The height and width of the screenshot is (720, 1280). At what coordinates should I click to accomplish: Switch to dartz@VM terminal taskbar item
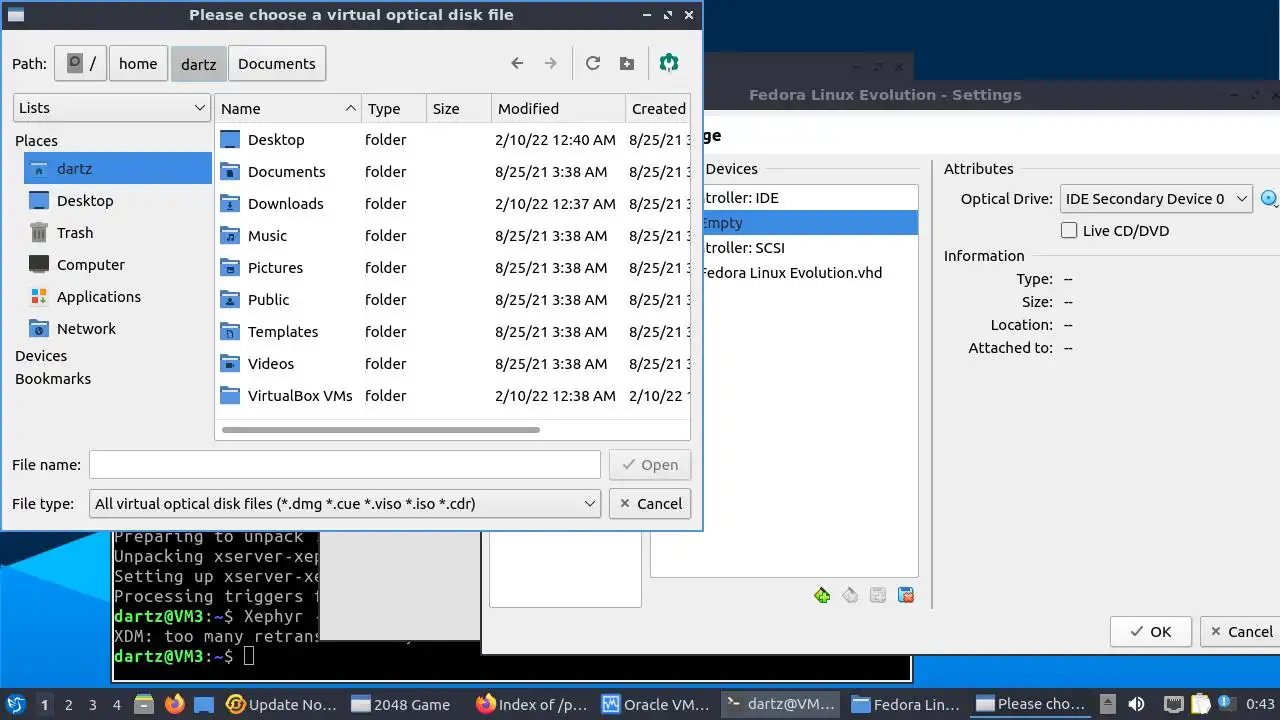[x=781, y=704]
